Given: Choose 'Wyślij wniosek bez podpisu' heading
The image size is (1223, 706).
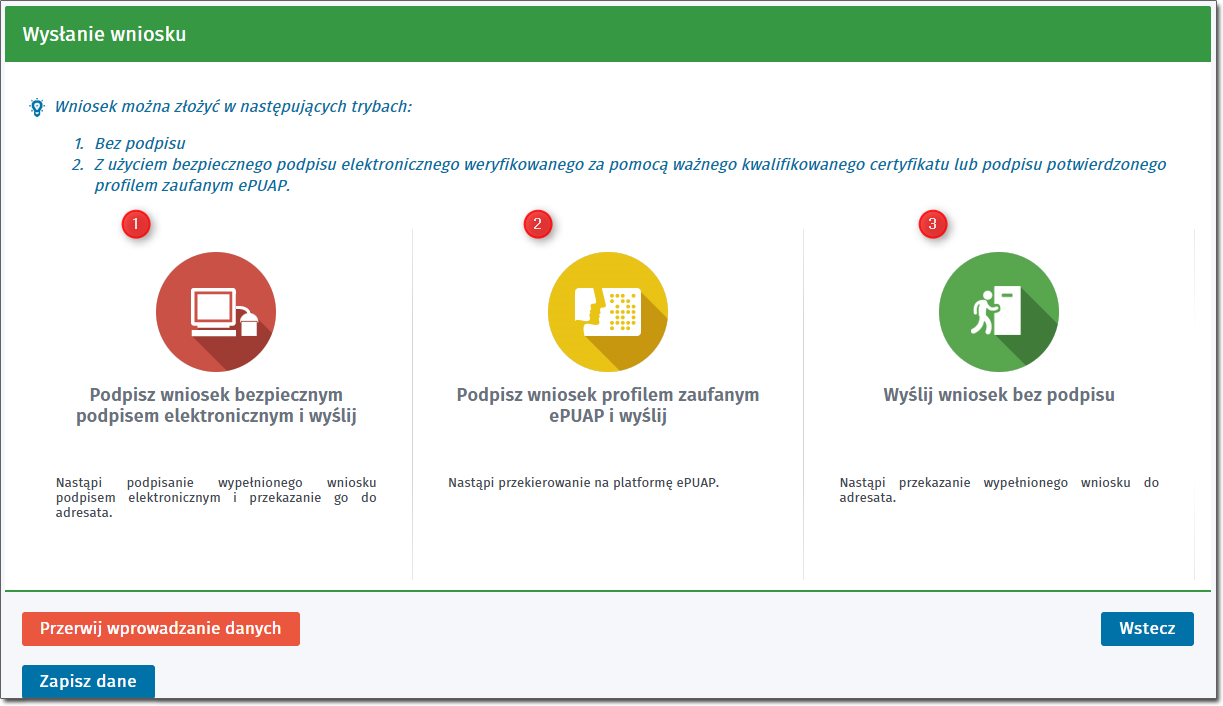Looking at the screenshot, I should tap(999, 395).
